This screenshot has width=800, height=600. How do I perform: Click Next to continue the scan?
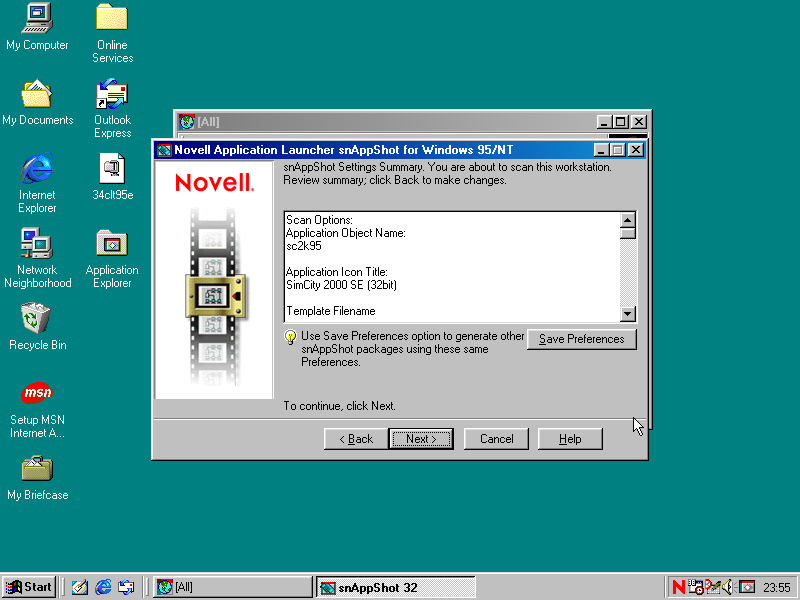421,439
